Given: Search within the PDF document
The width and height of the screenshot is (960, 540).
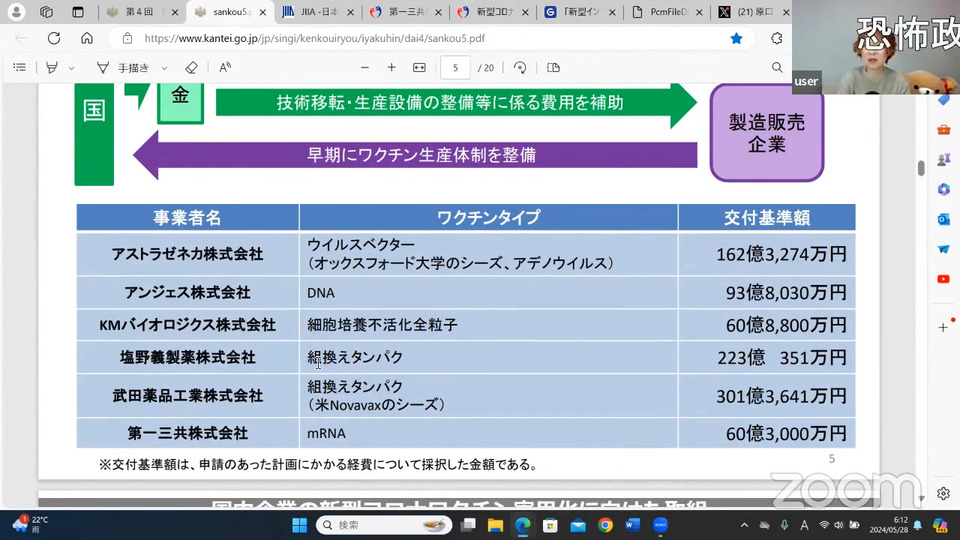Looking at the screenshot, I should (x=777, y=67).
